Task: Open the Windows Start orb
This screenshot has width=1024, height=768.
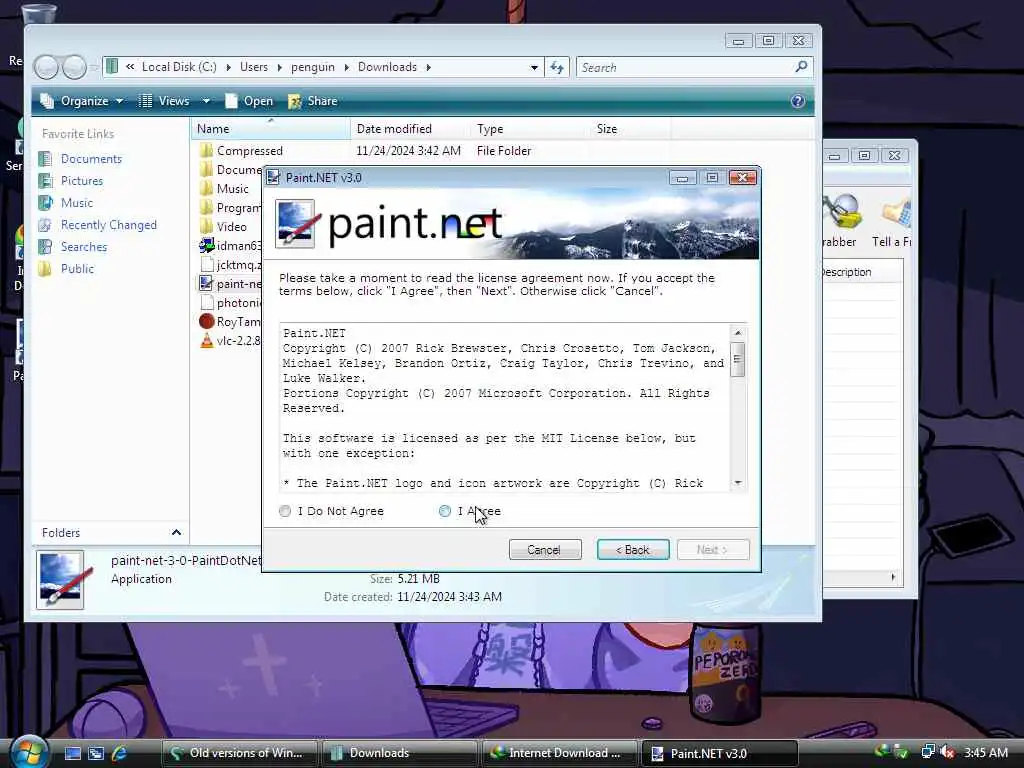Action: 27,751
